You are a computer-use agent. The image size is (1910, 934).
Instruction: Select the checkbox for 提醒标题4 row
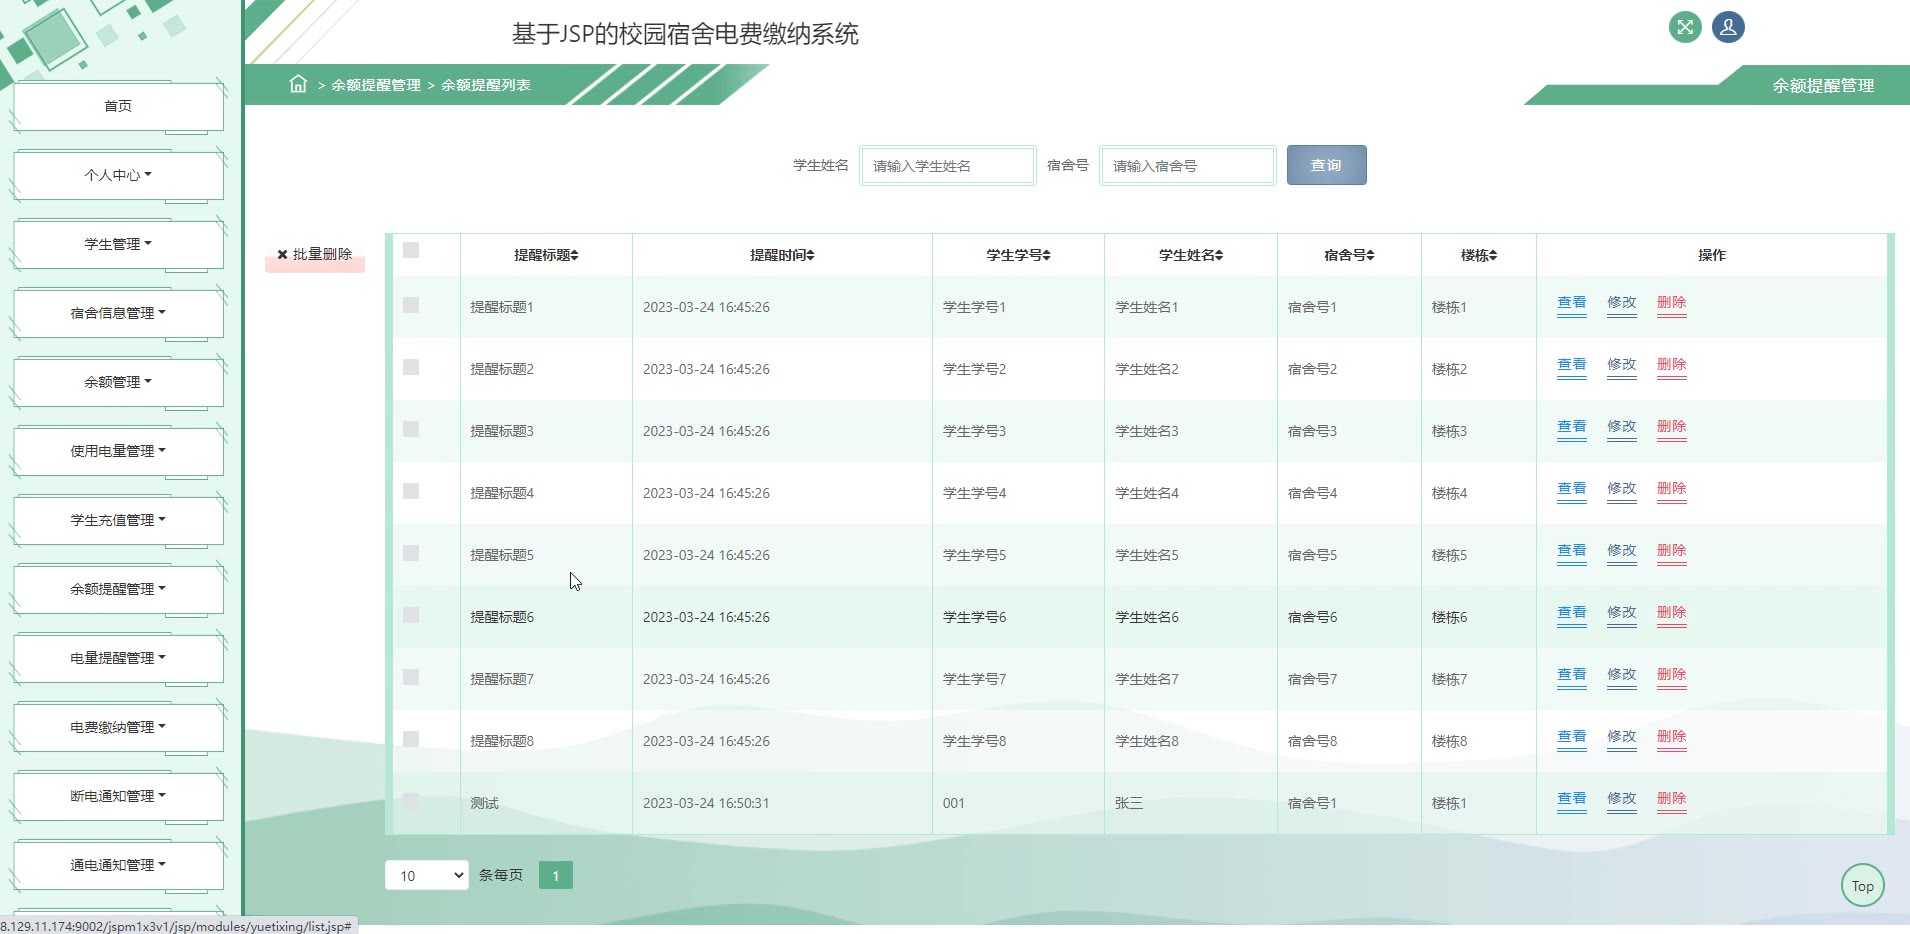coord(411,491)
